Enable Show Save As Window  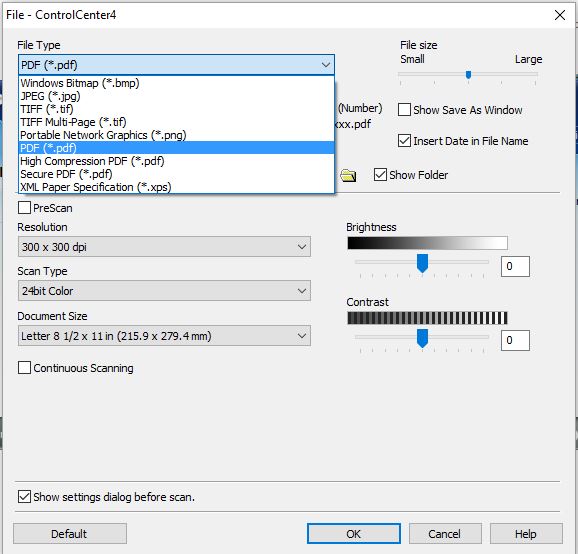point(404,110)
